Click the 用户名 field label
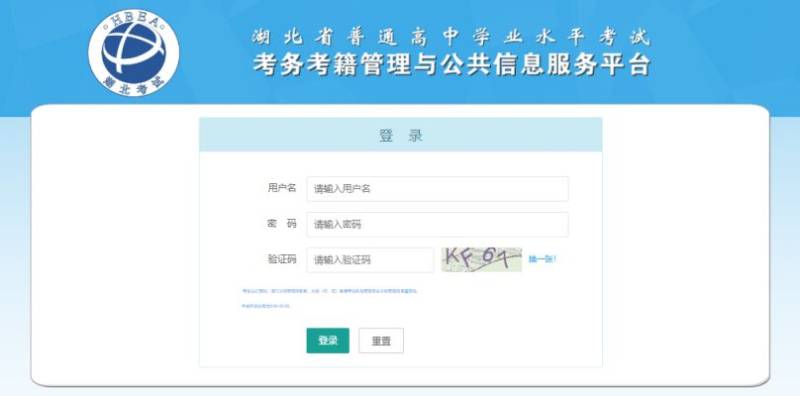 point(282,188)
